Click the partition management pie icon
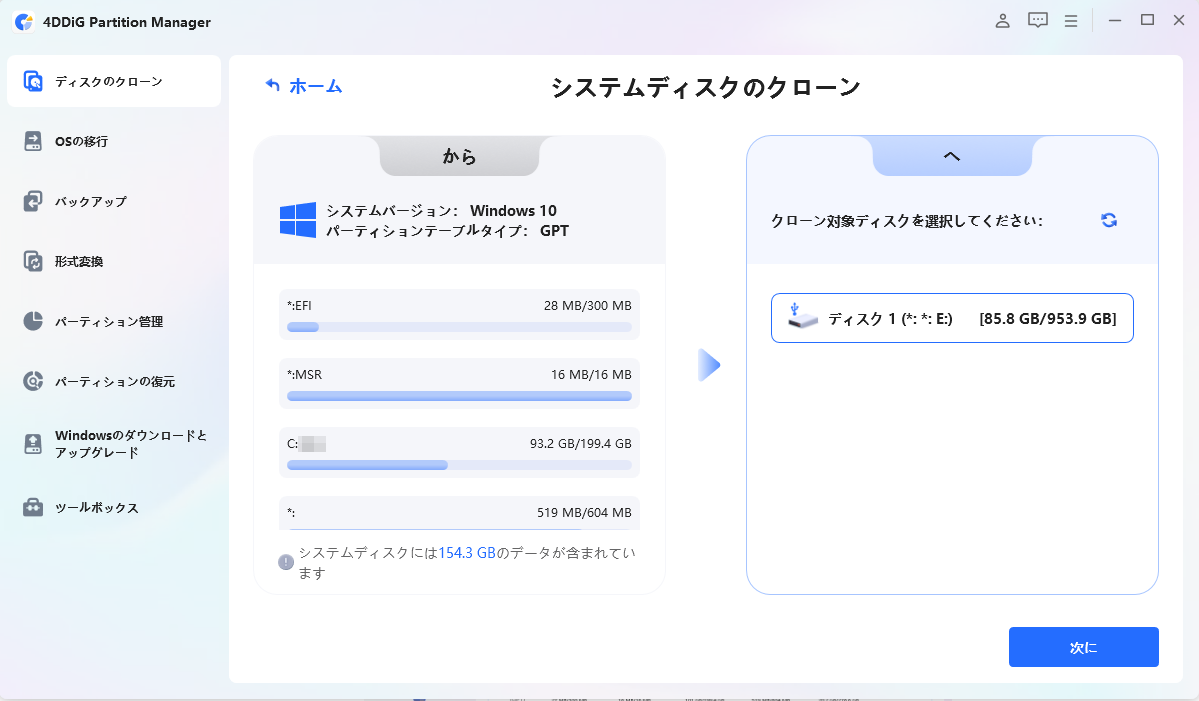Screen dimensions: 1199x701 coord(34,321)
